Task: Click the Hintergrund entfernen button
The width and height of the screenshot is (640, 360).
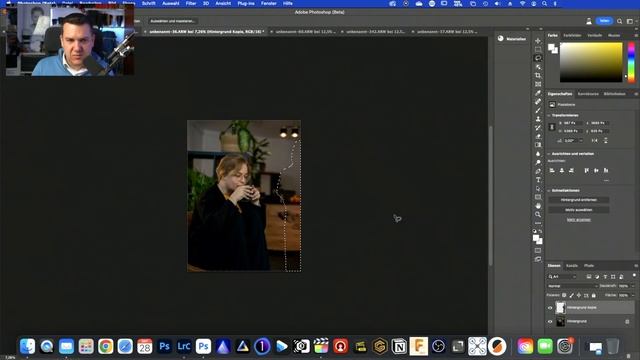Action: pyautogui.click(x=578, y=200)
